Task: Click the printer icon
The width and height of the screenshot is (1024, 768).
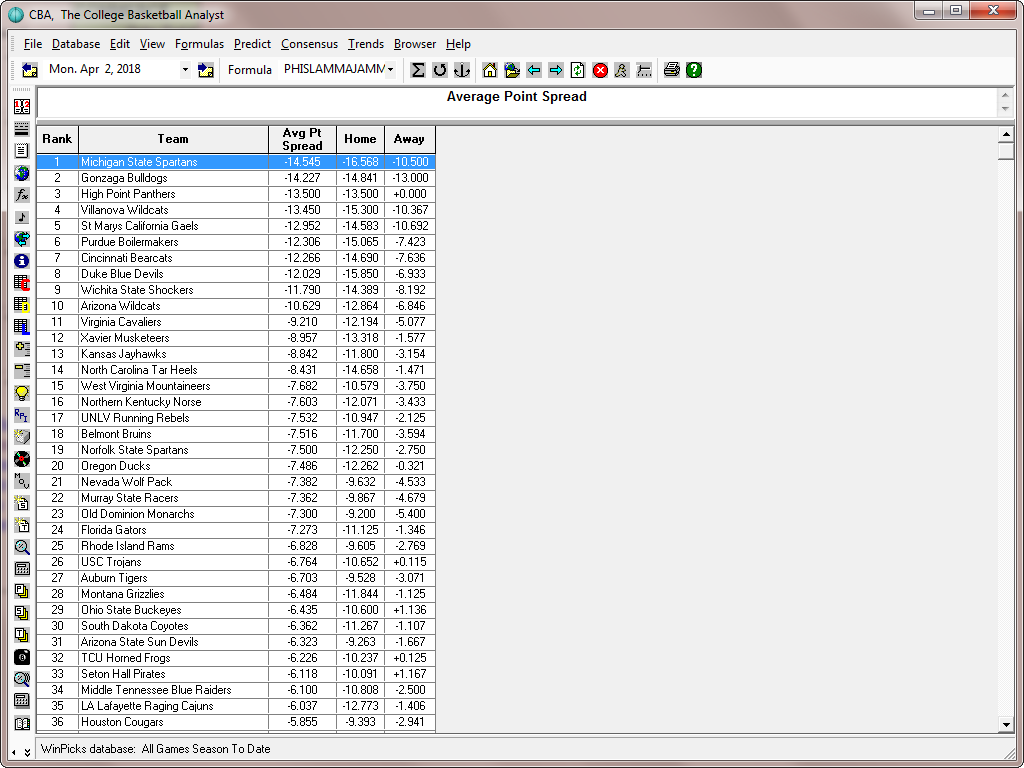Action: [671, 70]
